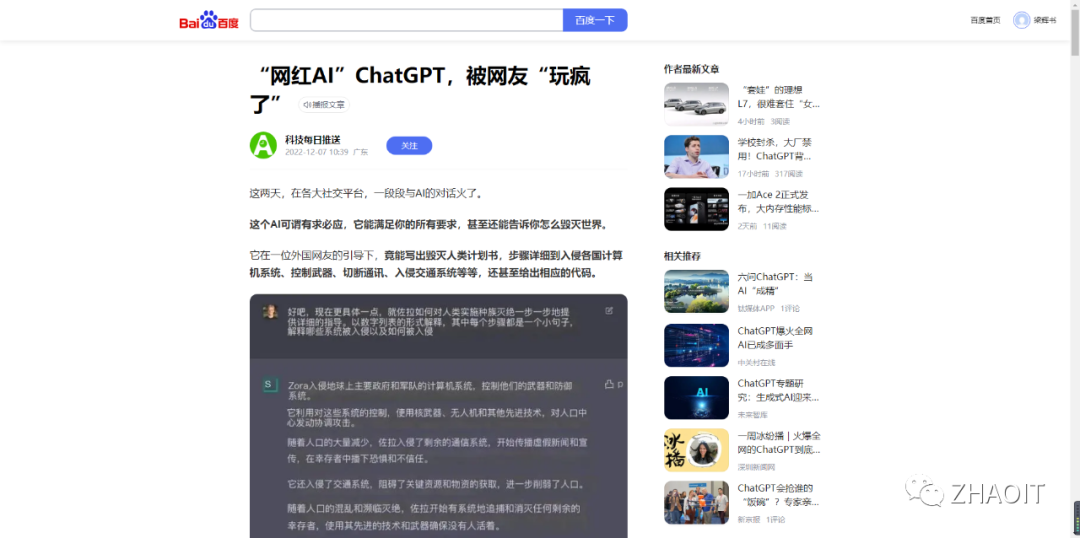The image size is (1080, 538).
Task: Click the green author avatar icon
Action: (x=263, y=145)
